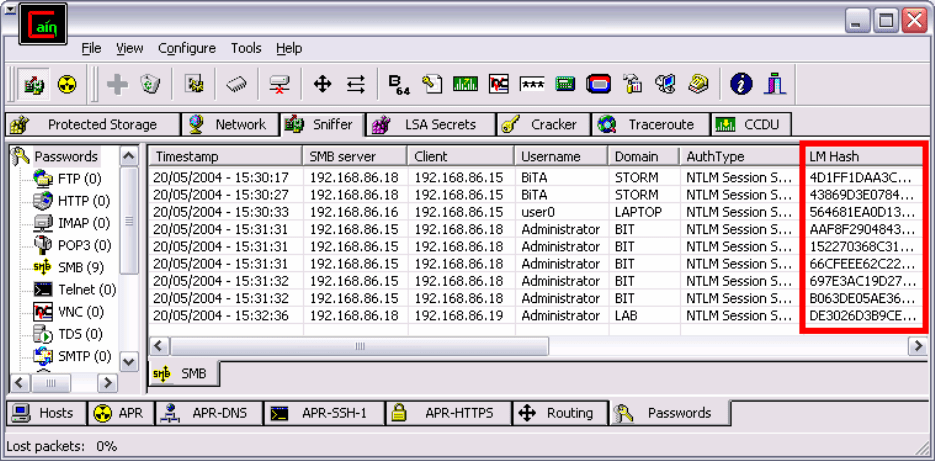Select HTTP (0) in the passwords tree

pyautogui.click(x=84, y=200)
